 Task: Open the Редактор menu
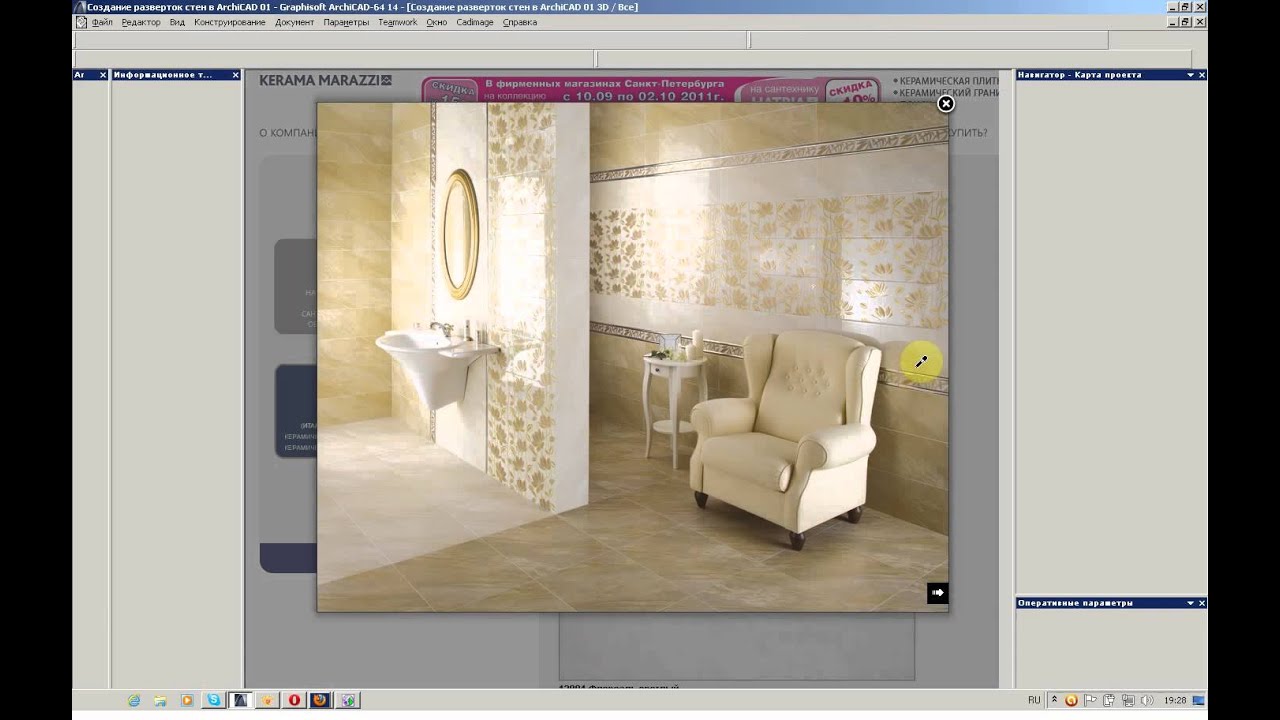click(x=141, y=22)
